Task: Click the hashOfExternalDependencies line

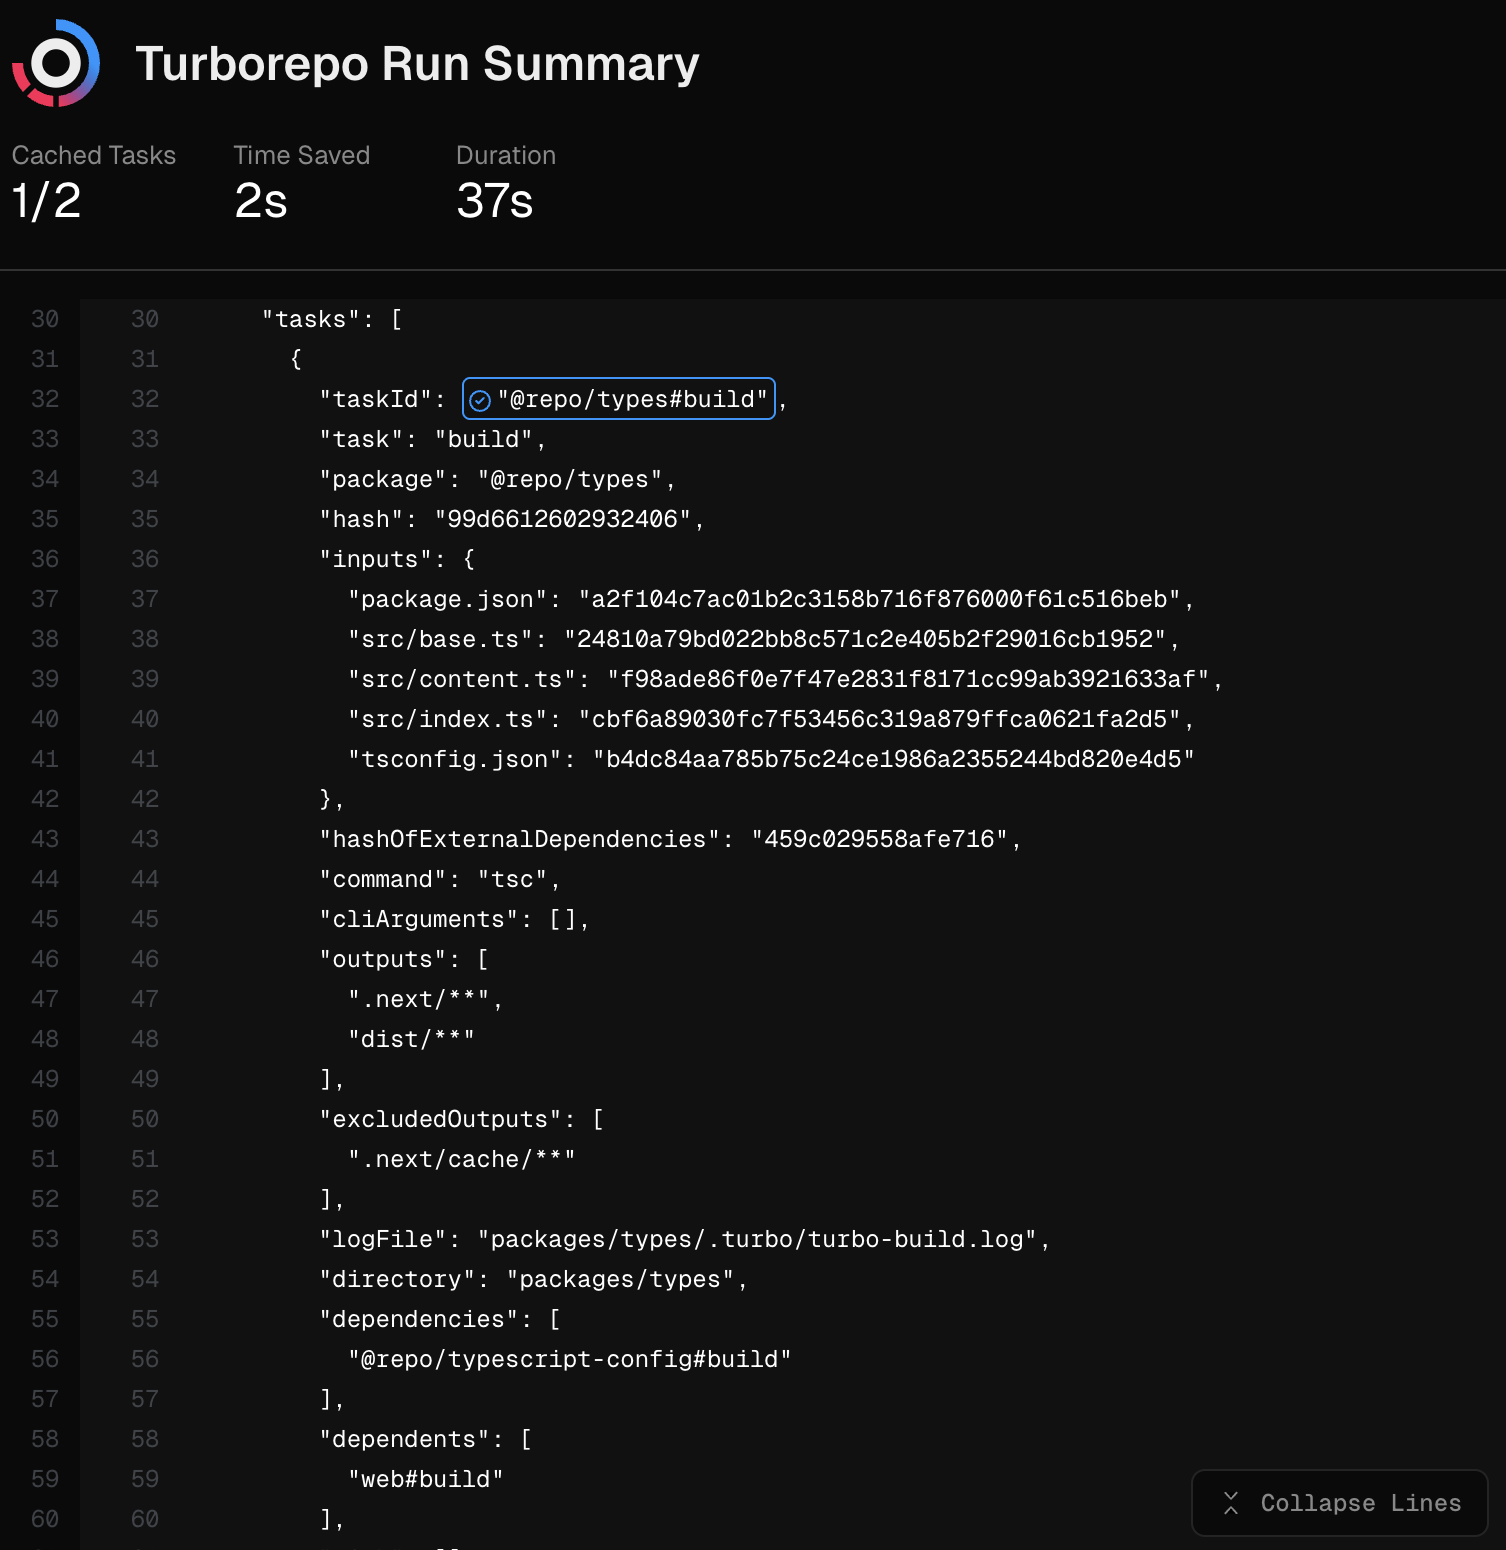Action: pyautogui.click(x=671, y=839)
